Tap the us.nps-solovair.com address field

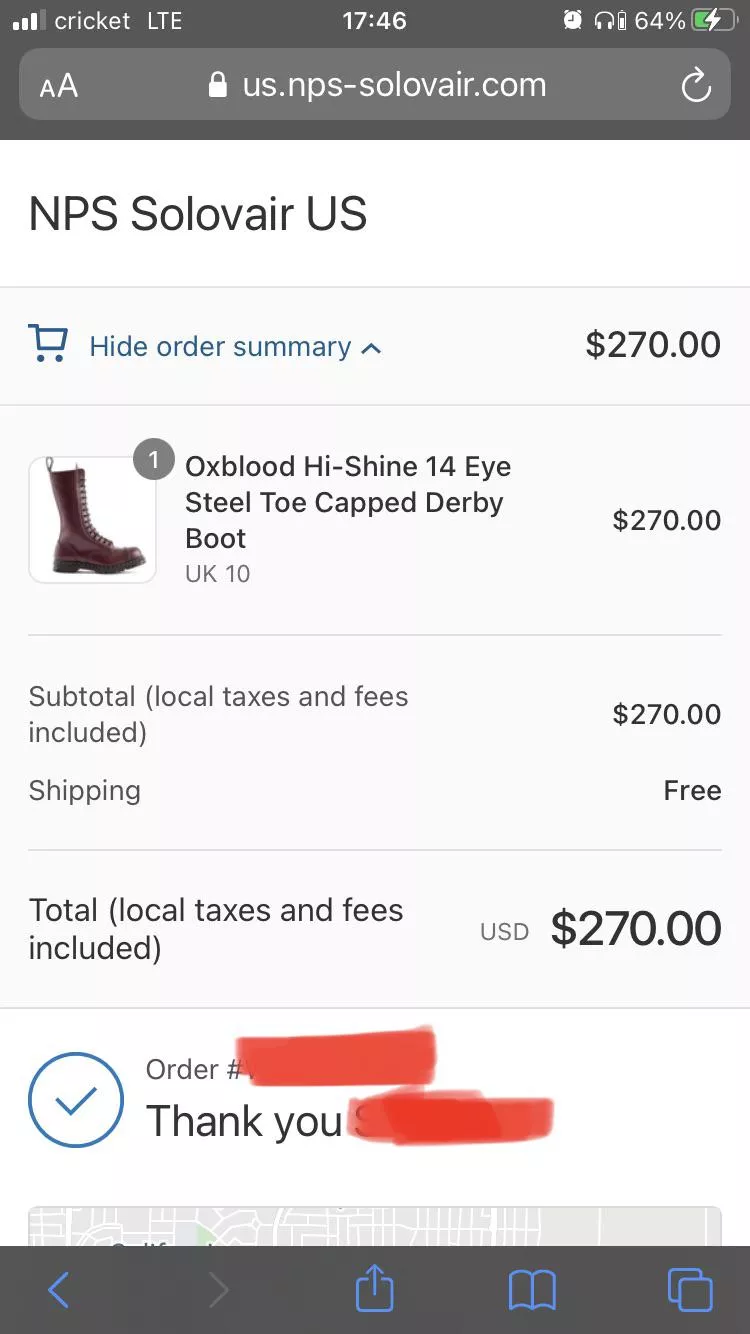tap(394, 85)
